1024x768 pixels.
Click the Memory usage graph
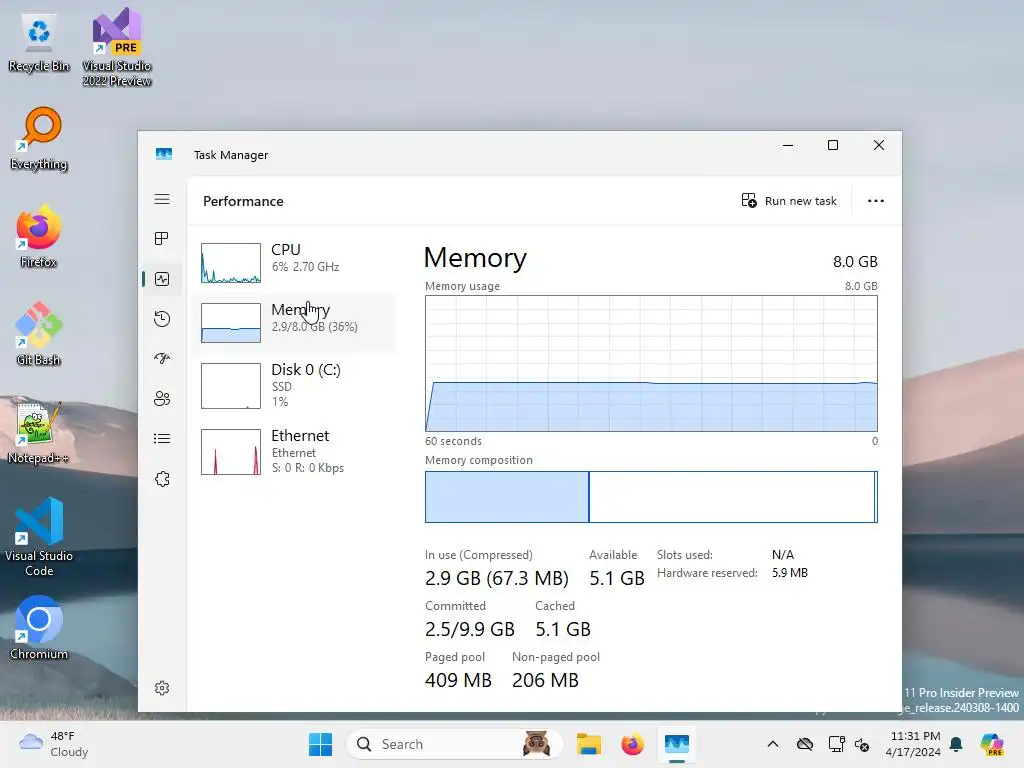[651, 363]
